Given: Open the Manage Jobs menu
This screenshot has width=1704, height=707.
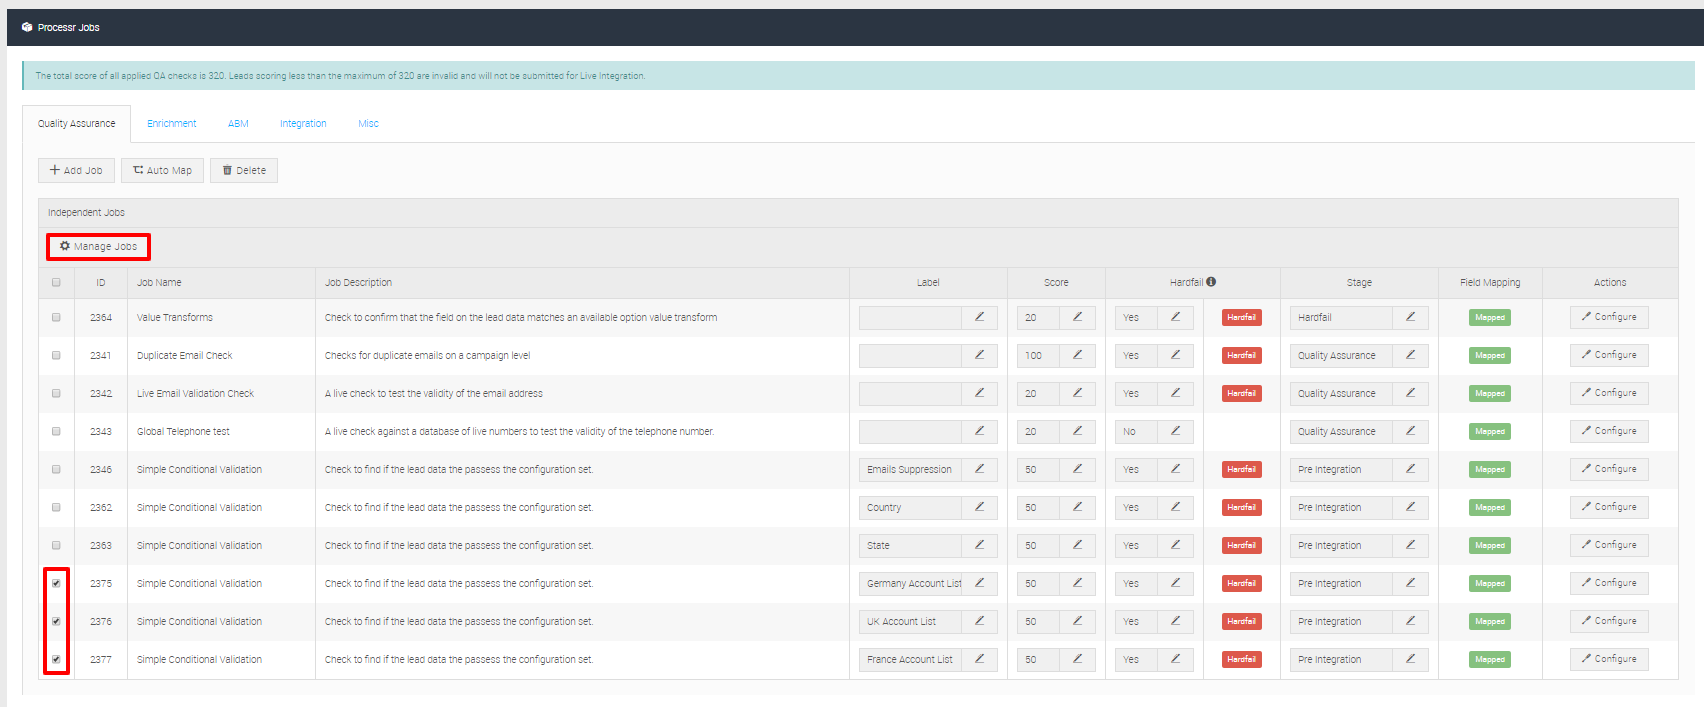Looking at the screenshot, I should click(x=98, y=246).
